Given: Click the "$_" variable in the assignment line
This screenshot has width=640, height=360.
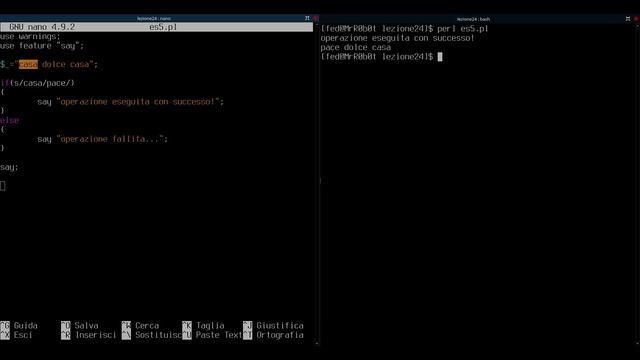Looking at the screenshot, I should pyautogui.click(x=4, y=64).
